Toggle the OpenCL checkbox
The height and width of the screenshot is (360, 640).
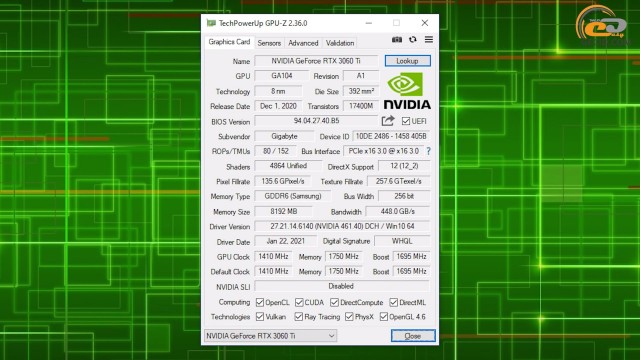coord(260,302)
